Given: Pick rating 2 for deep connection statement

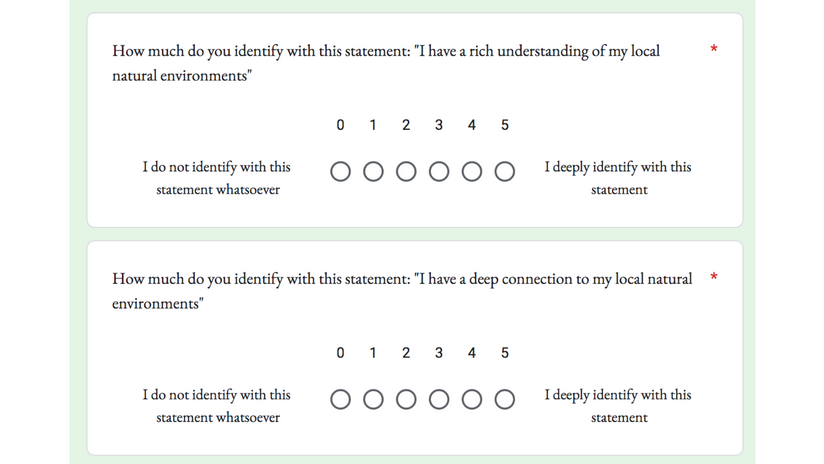Looking at the screenshot, I should click(406, 400).
